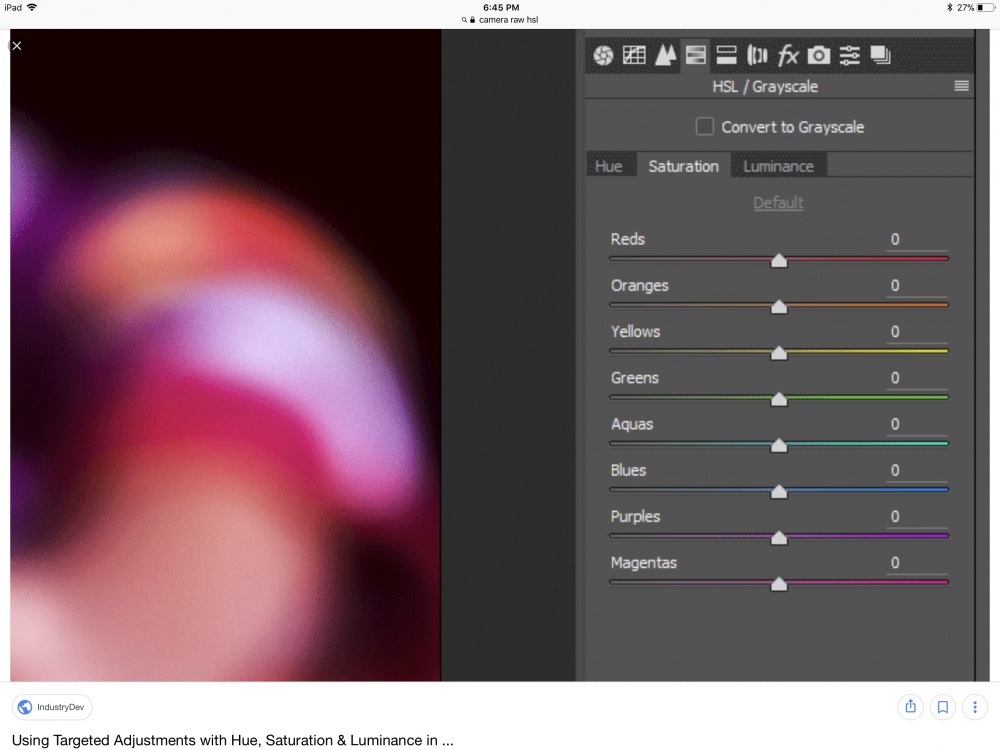Screen dimensions: 1000x750
Task: Click the Reds value field
Action: coord(916,240)
